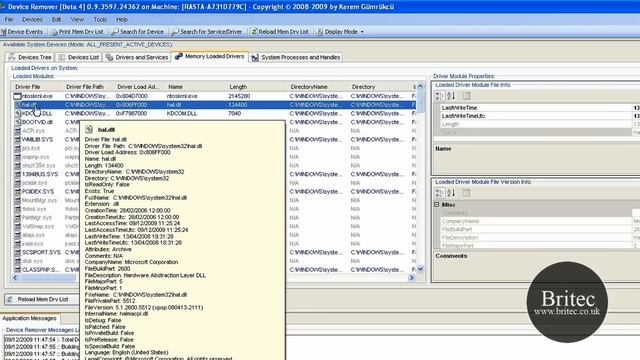The image size is (640, 360).
Task: Click Property Pages icon in File Info grid
Action: pyautogui.click(x=467, y=96)
